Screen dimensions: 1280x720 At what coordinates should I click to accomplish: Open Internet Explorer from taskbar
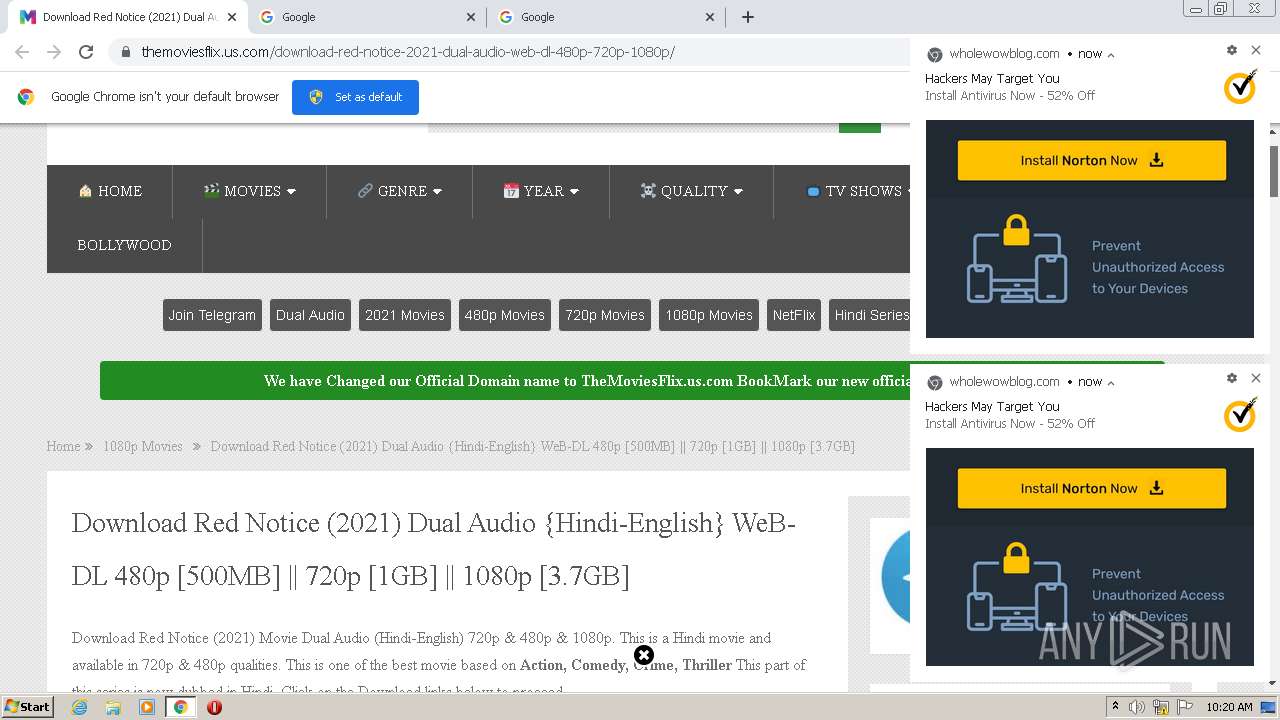[79, 707]
